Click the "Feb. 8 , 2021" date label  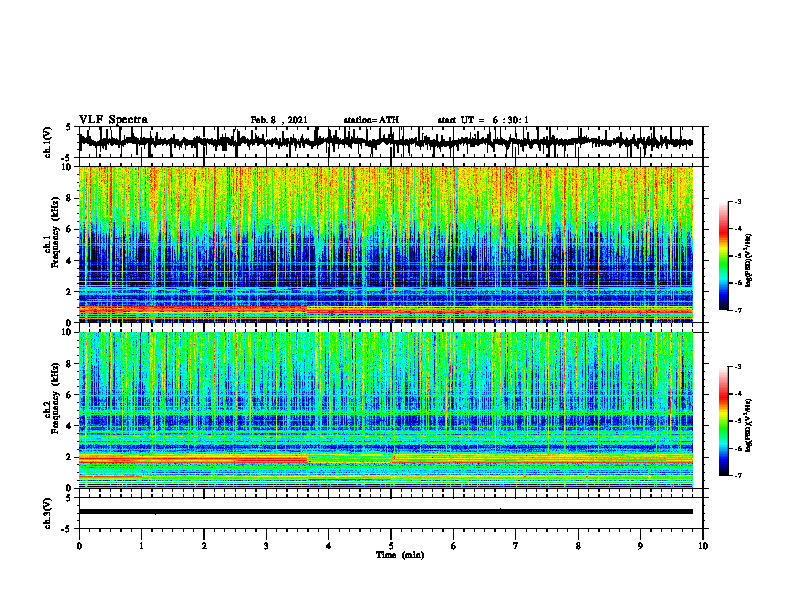(279, 120)
